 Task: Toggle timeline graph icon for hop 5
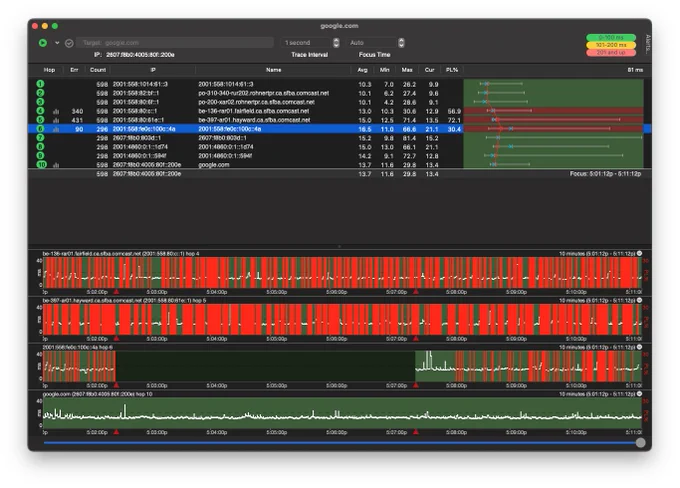[56, 120]
